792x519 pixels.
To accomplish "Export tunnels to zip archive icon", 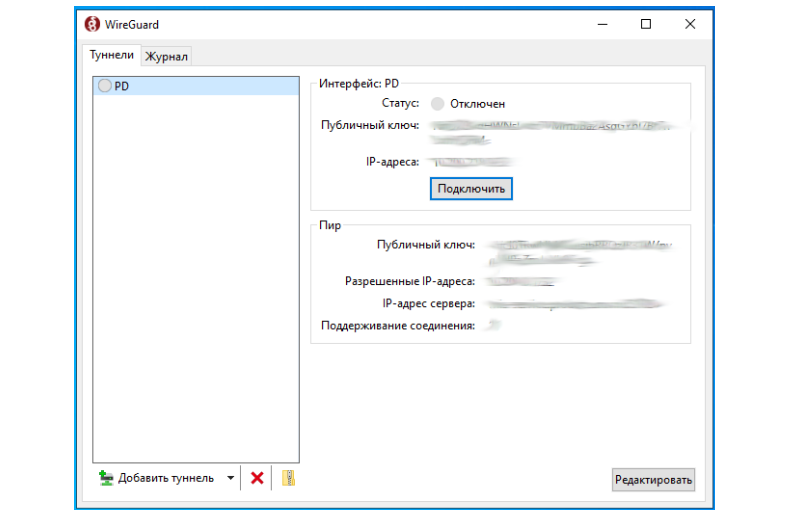I will coord(288,478).
